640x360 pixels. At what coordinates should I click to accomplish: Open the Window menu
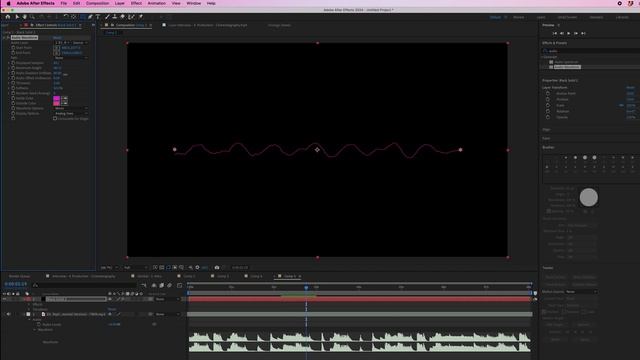(x=193, y=3)
